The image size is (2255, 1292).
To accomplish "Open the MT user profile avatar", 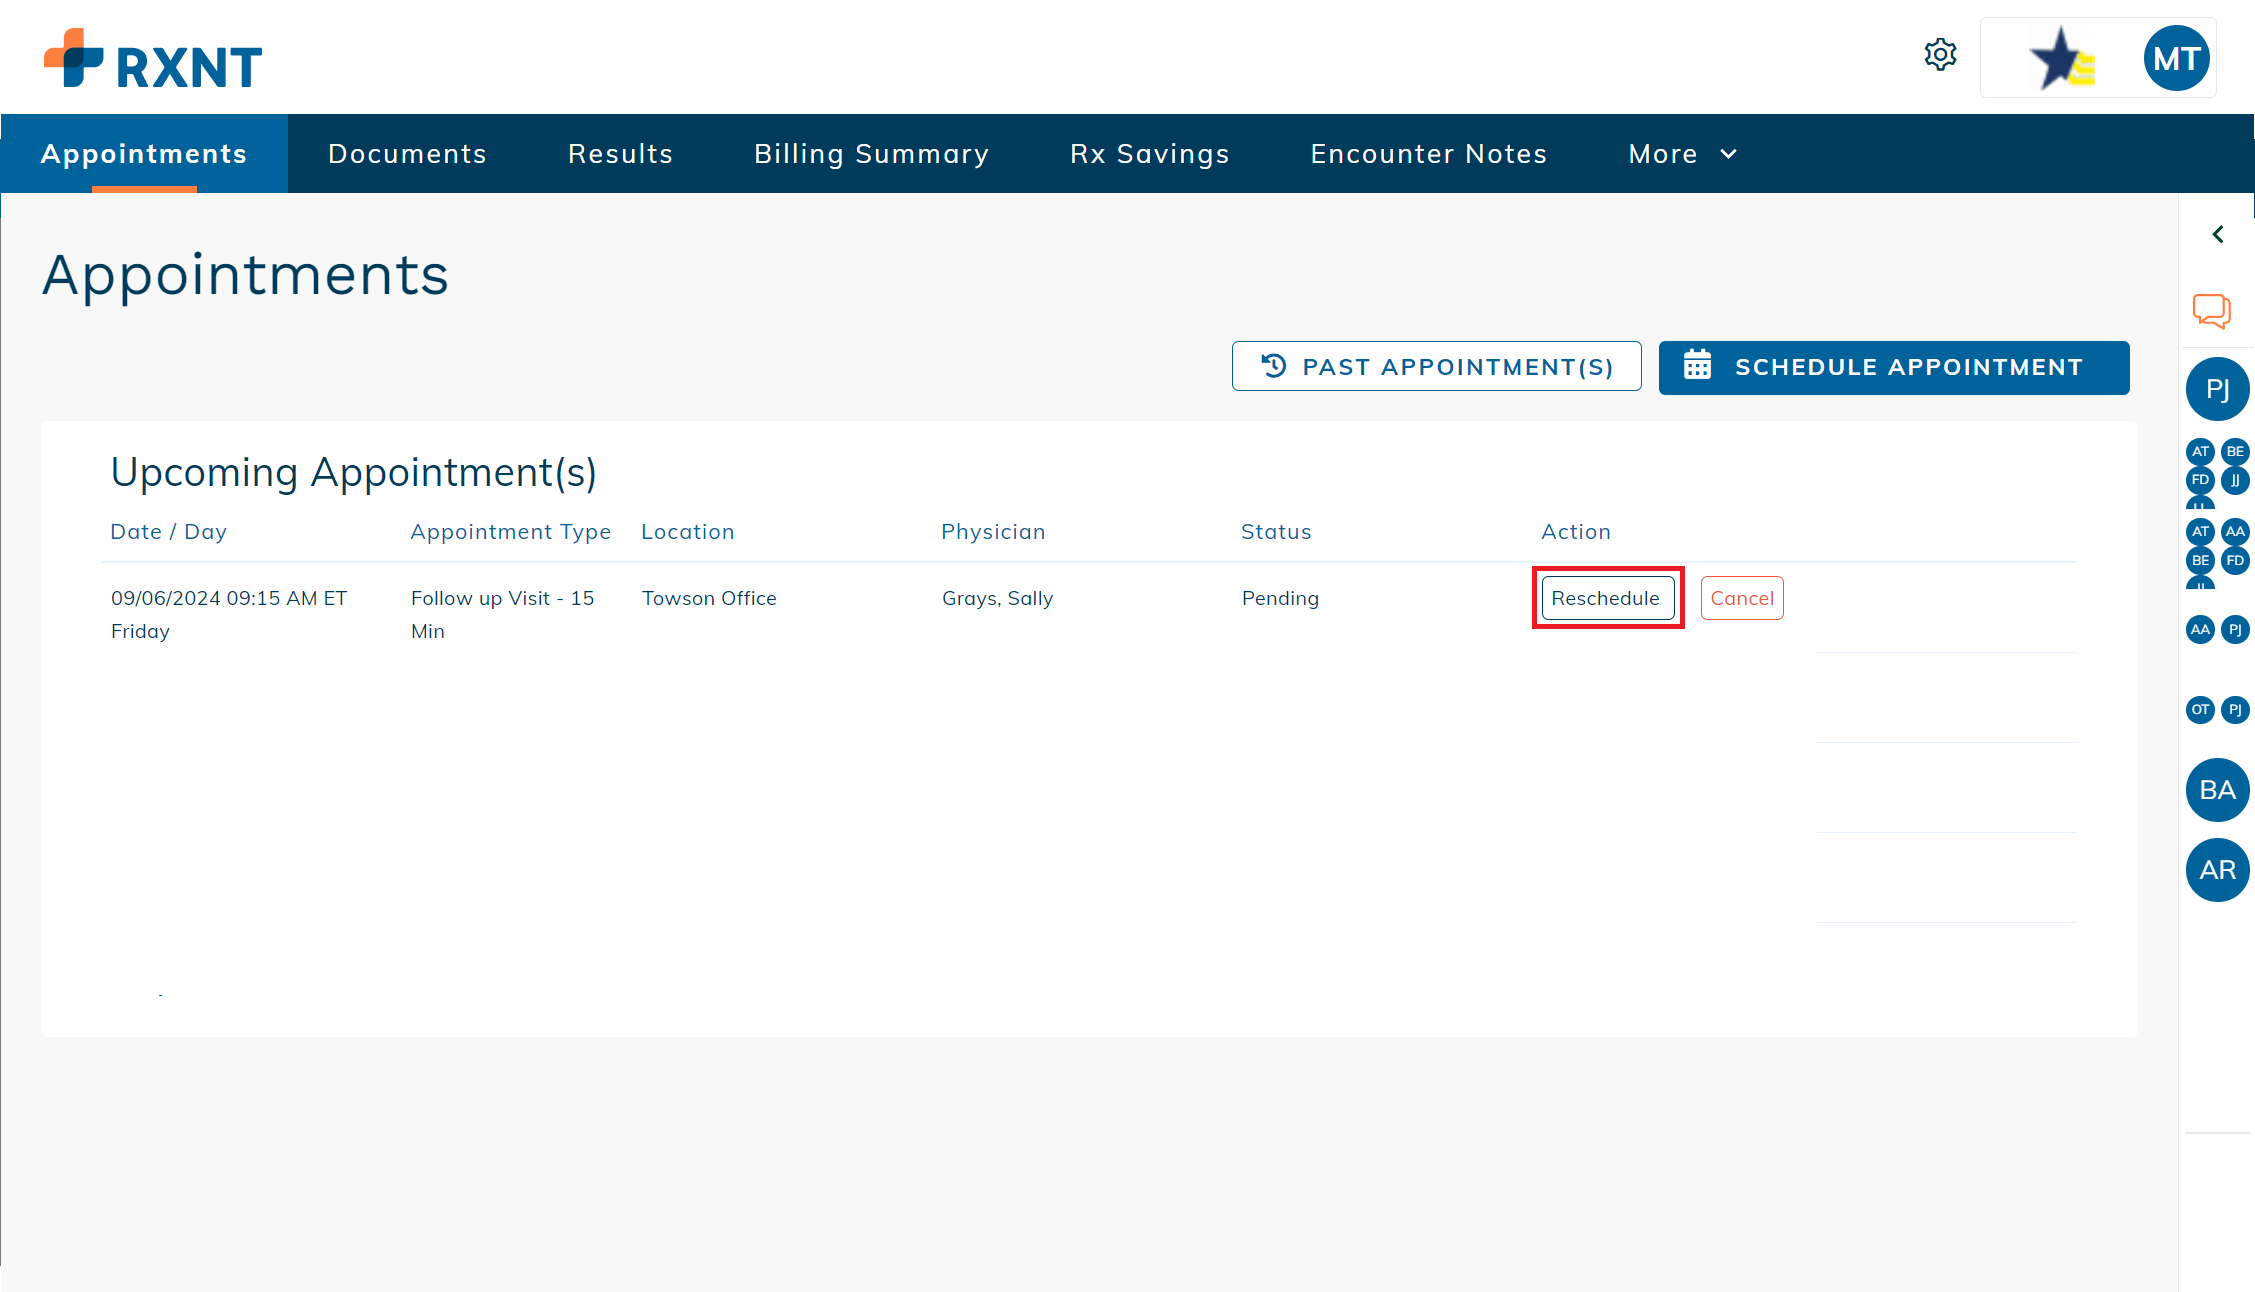I will coord(2176,58).
